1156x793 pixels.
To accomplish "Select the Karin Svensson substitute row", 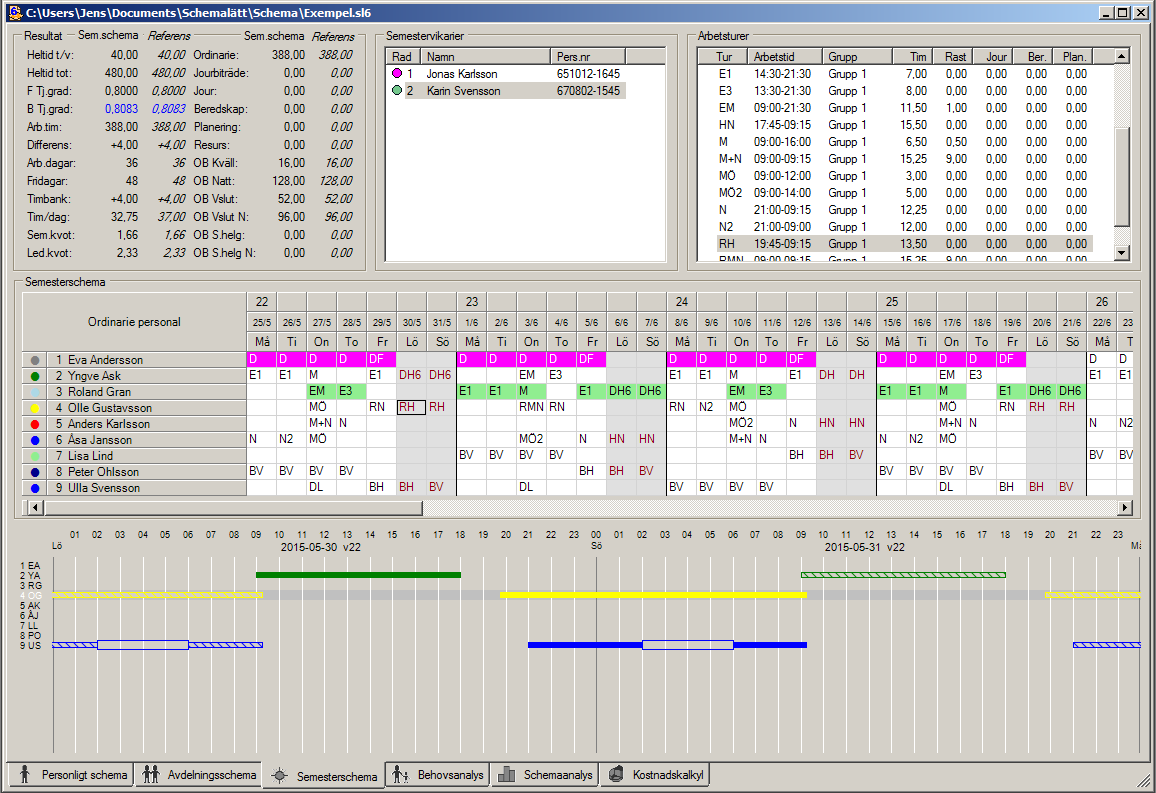I will click(x=506, y=91).
